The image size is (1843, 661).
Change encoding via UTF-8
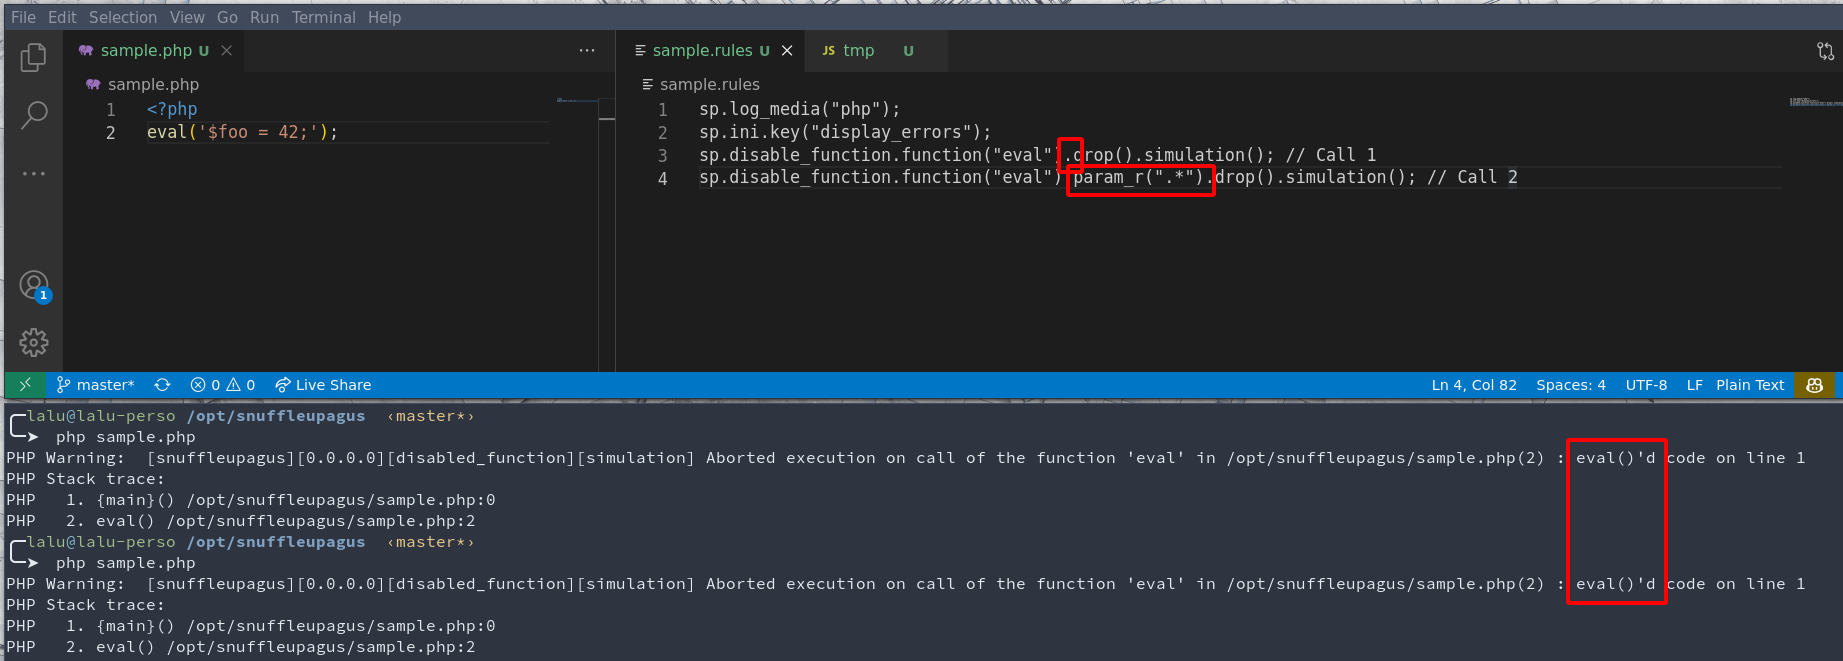[x=1646, y=385]
